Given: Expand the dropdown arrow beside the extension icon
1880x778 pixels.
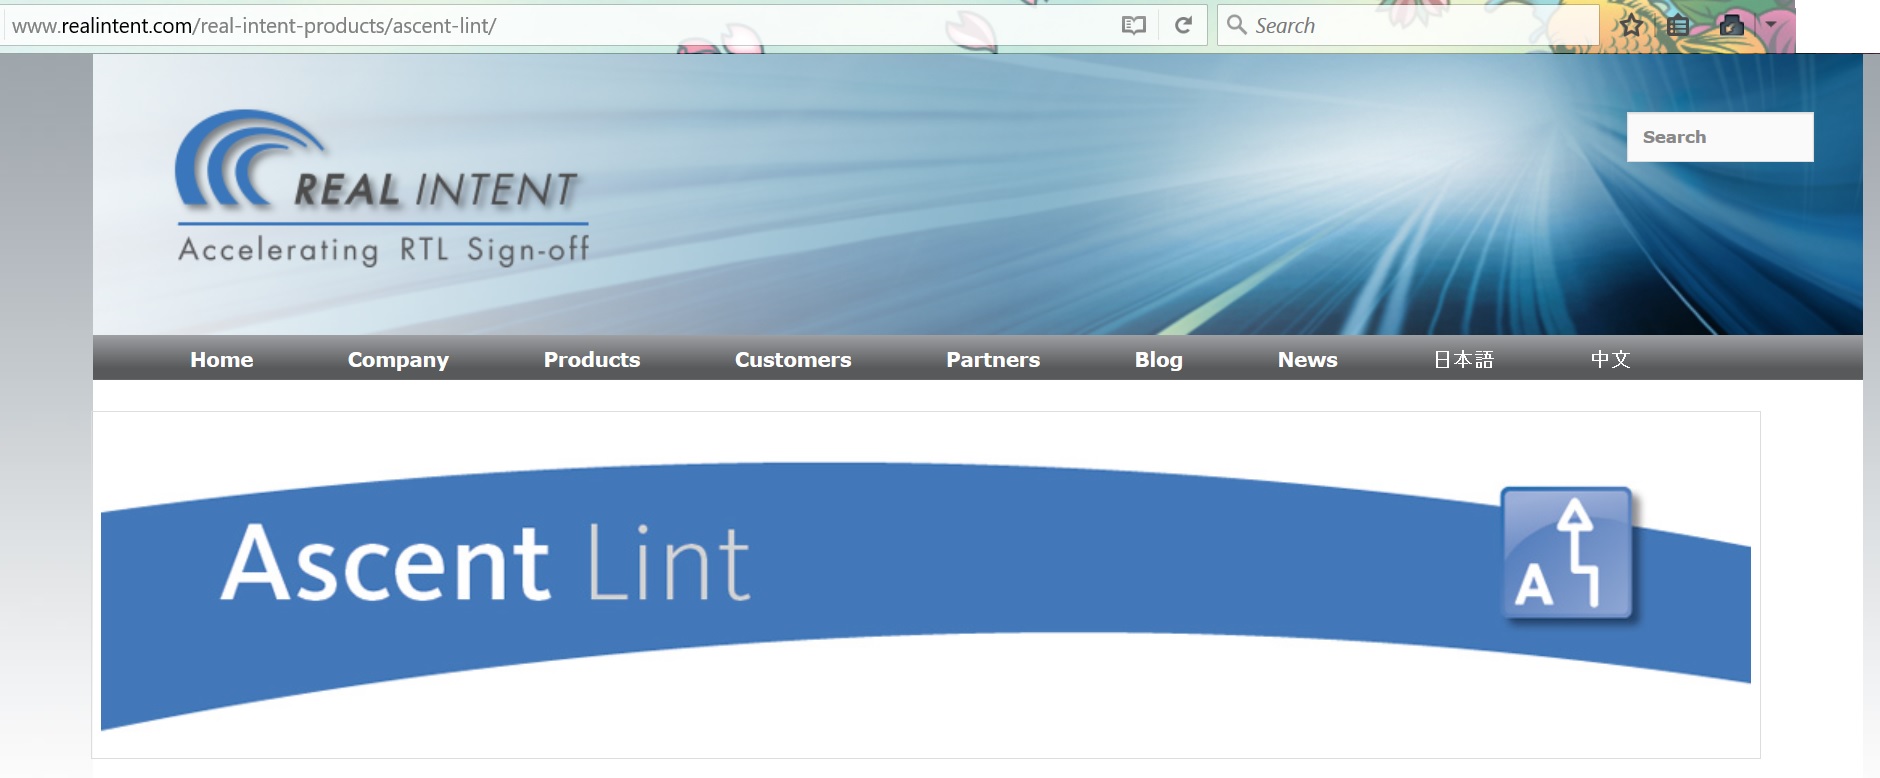Looking at the screenshot, I should pyautogui.click(x=1770, y=24).
